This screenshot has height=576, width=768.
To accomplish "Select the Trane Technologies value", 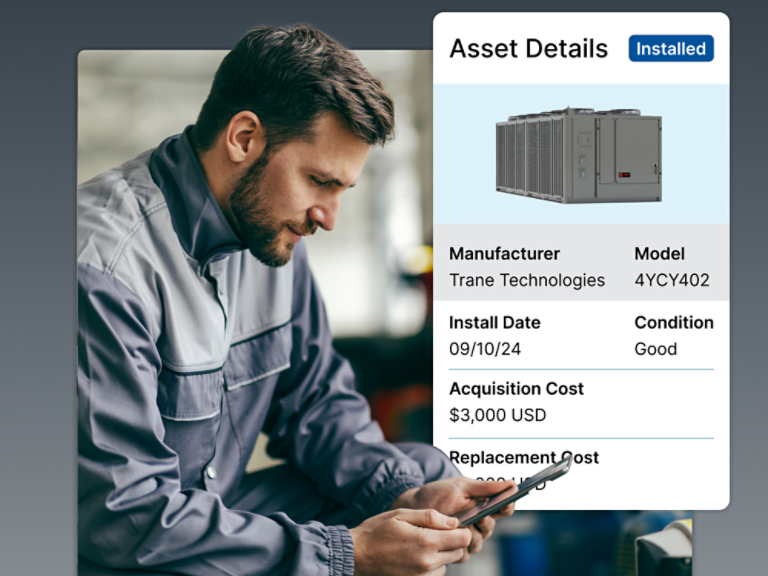I will [x=527, y=280].
